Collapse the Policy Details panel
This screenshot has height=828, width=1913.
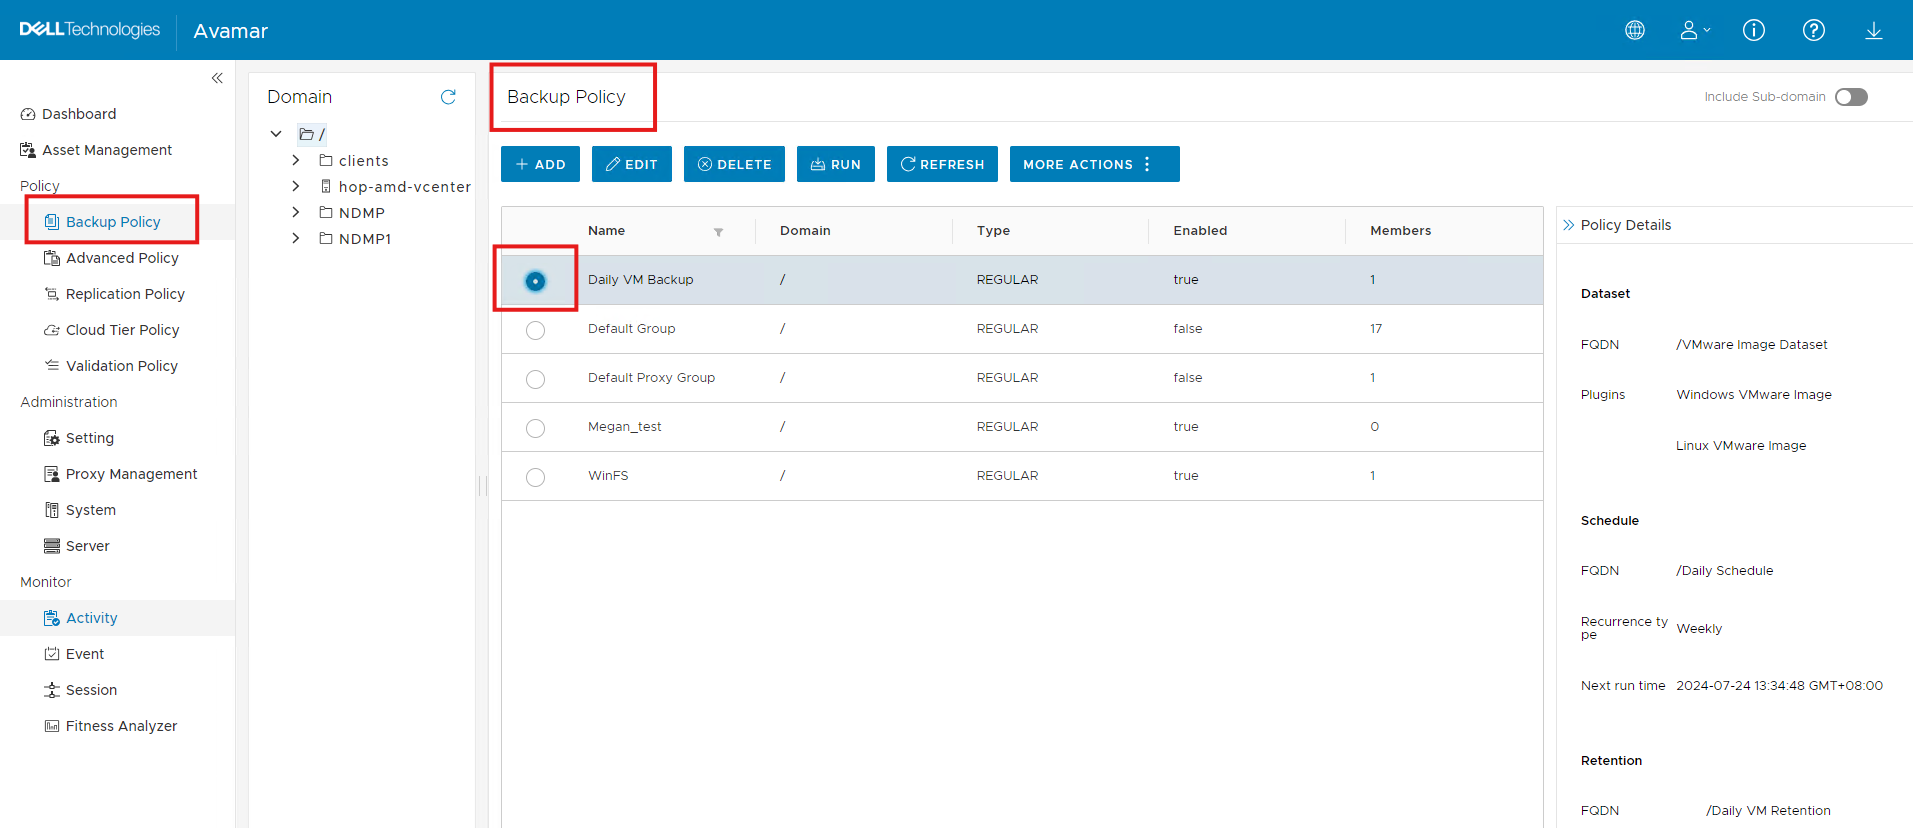(x=1568, y=225)
